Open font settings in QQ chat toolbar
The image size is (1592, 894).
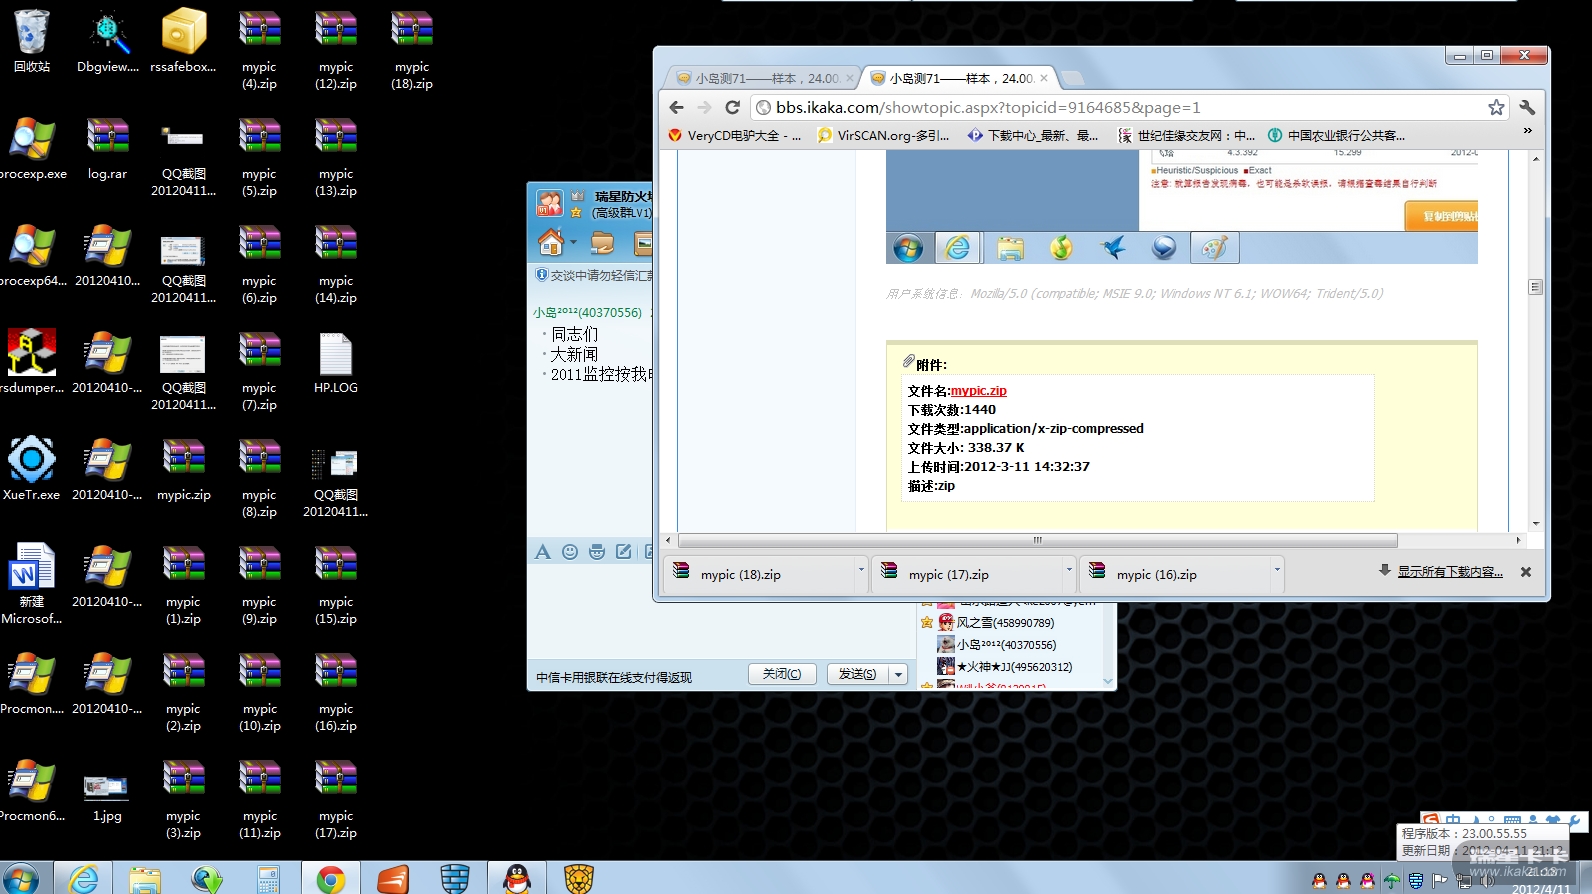coord(543,551)
